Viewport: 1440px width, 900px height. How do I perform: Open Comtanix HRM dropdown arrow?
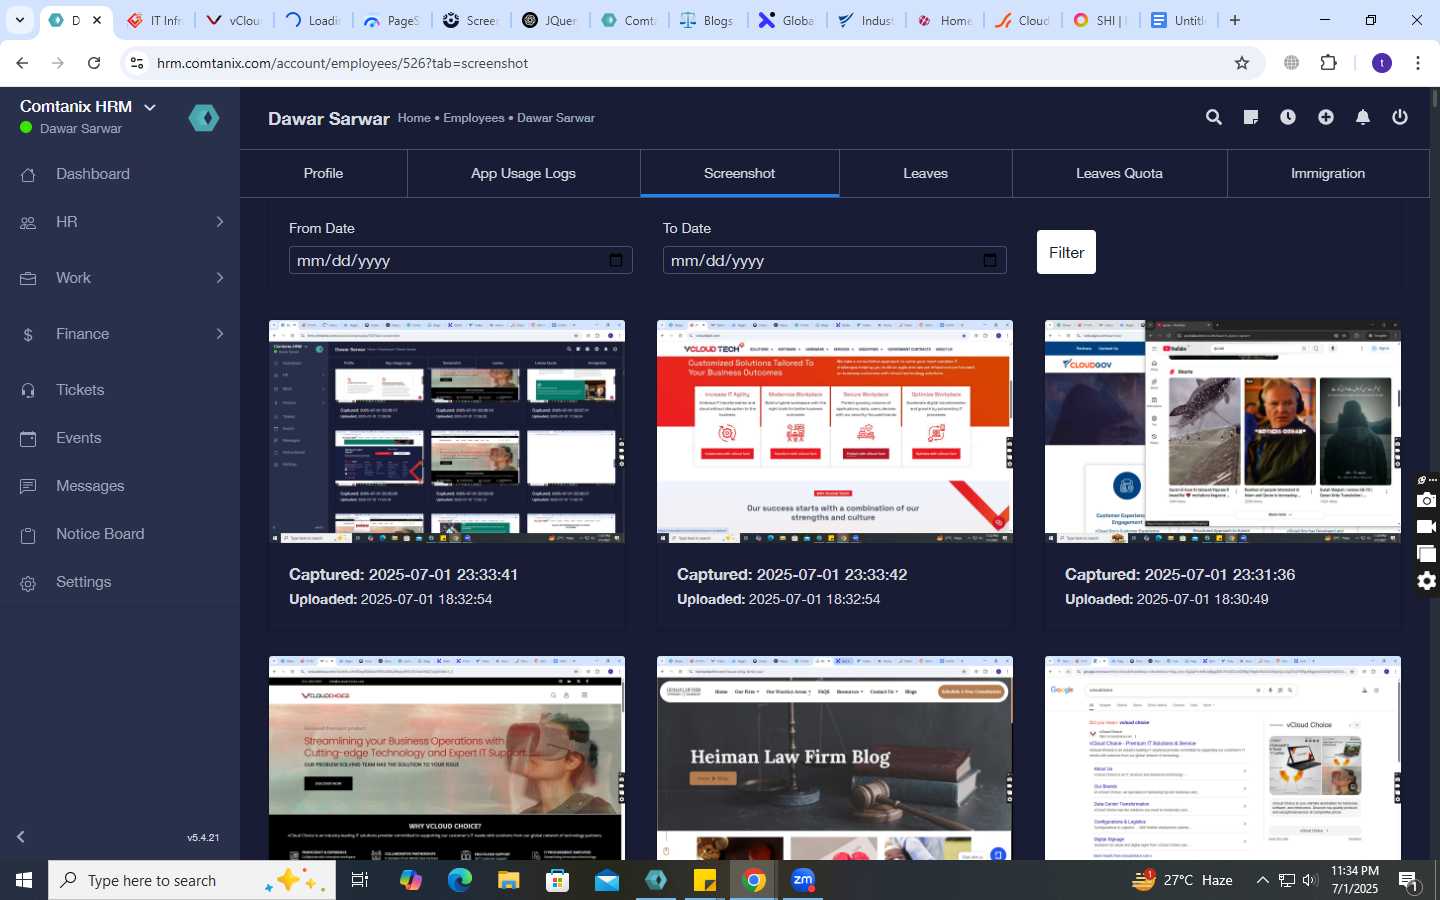(x=150, y=107)
